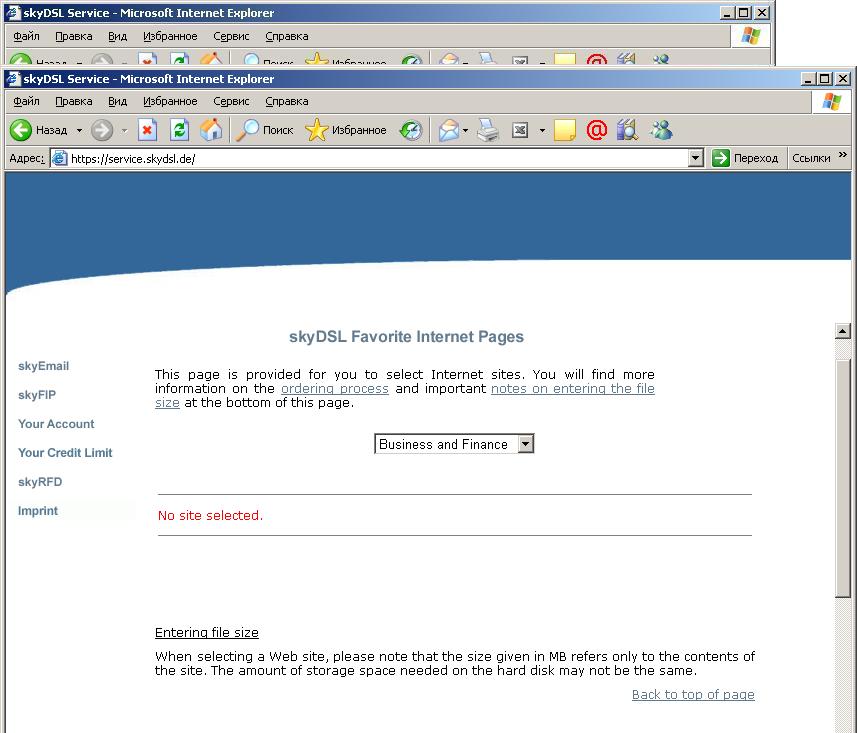
Task: Open skyRFD in sidebar
Action: click(40, 482)
